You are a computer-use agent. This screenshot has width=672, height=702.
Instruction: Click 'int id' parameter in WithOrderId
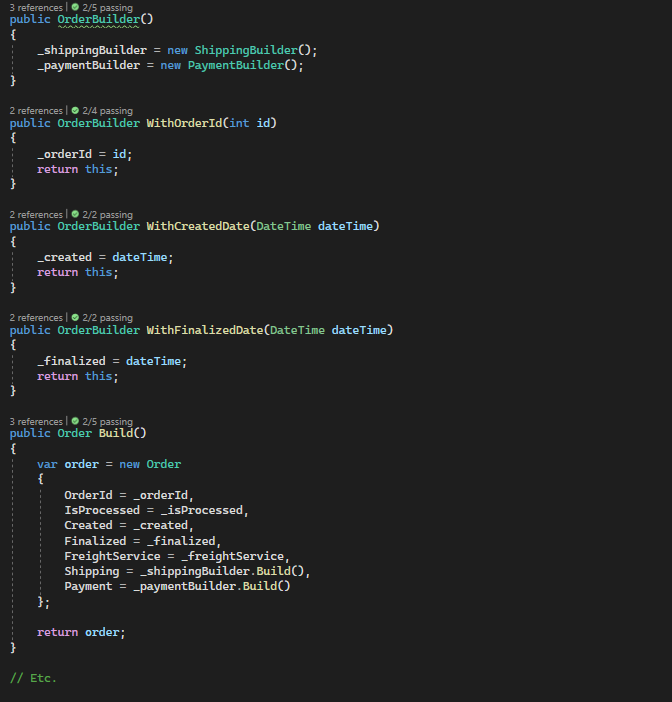(249, 123)
